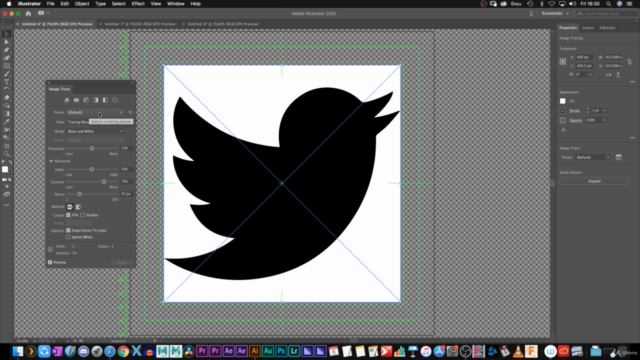This screenshot has width=640, height=360.
Task: Click the fx effects icon in Appearance
Action: pos(564,130)
